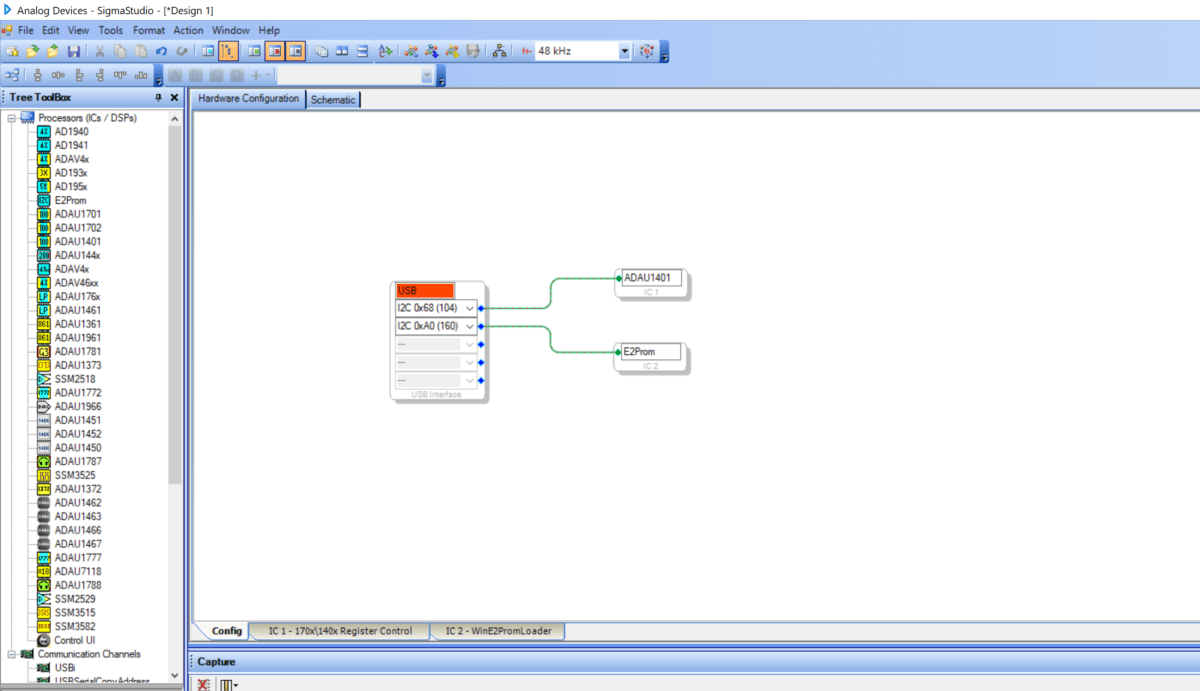Select E2Prom item in Tree ToolBox
This screenshot has height=691, width=1200.
click(70, 200)
